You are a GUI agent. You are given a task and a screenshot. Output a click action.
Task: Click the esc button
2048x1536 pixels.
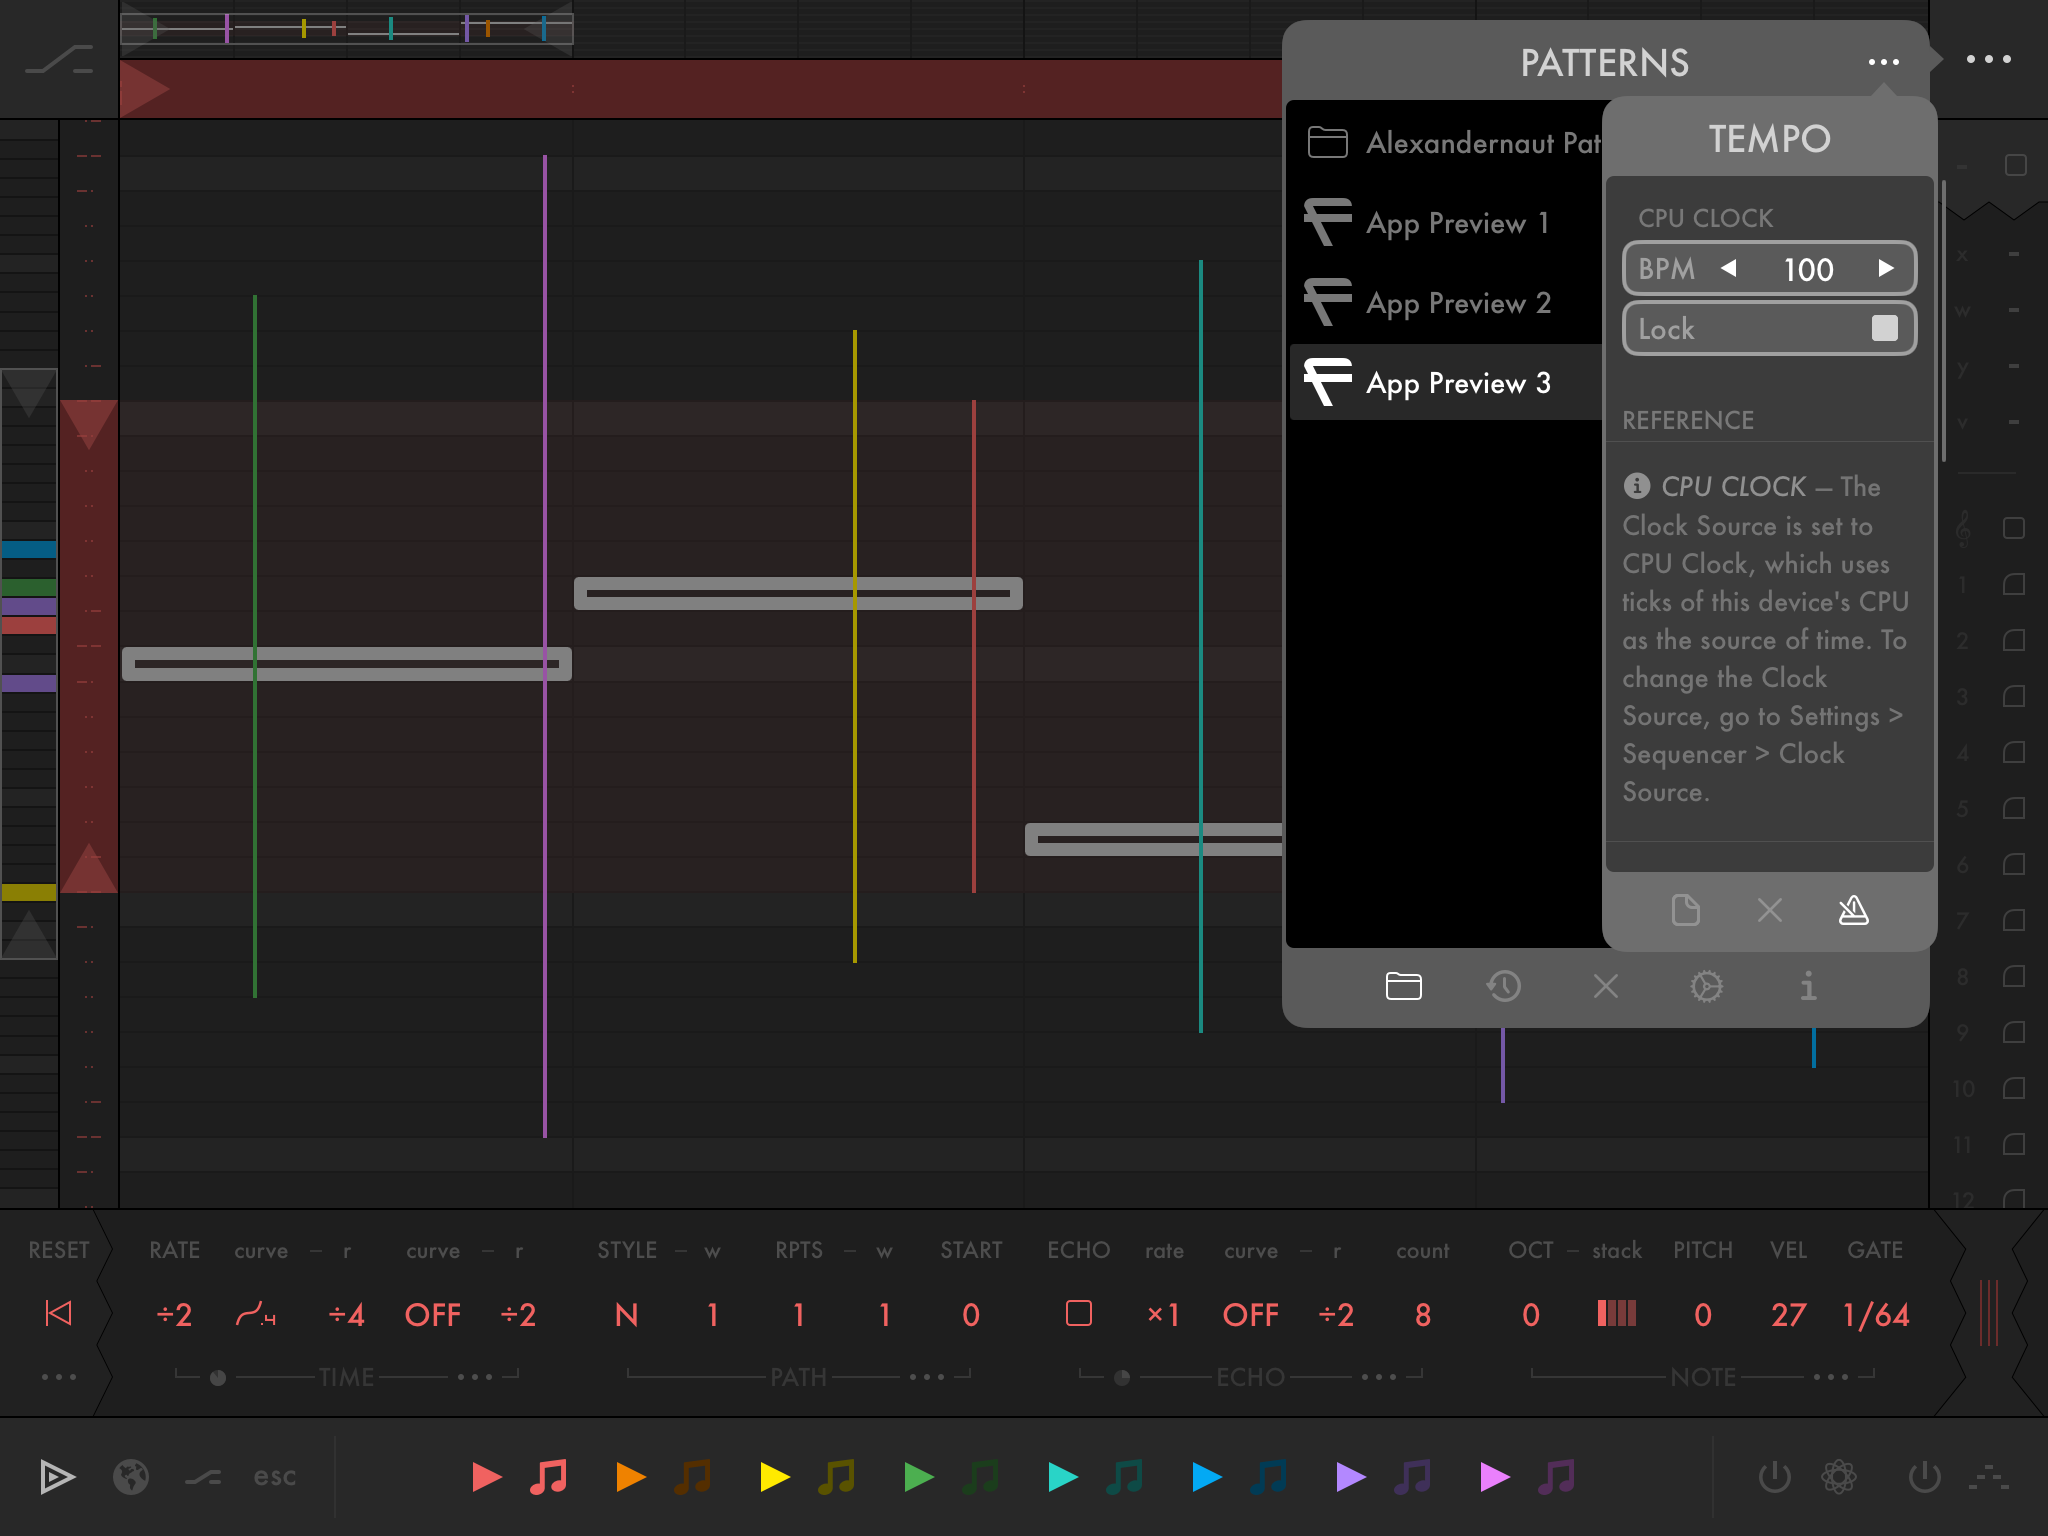[274, 1476]
